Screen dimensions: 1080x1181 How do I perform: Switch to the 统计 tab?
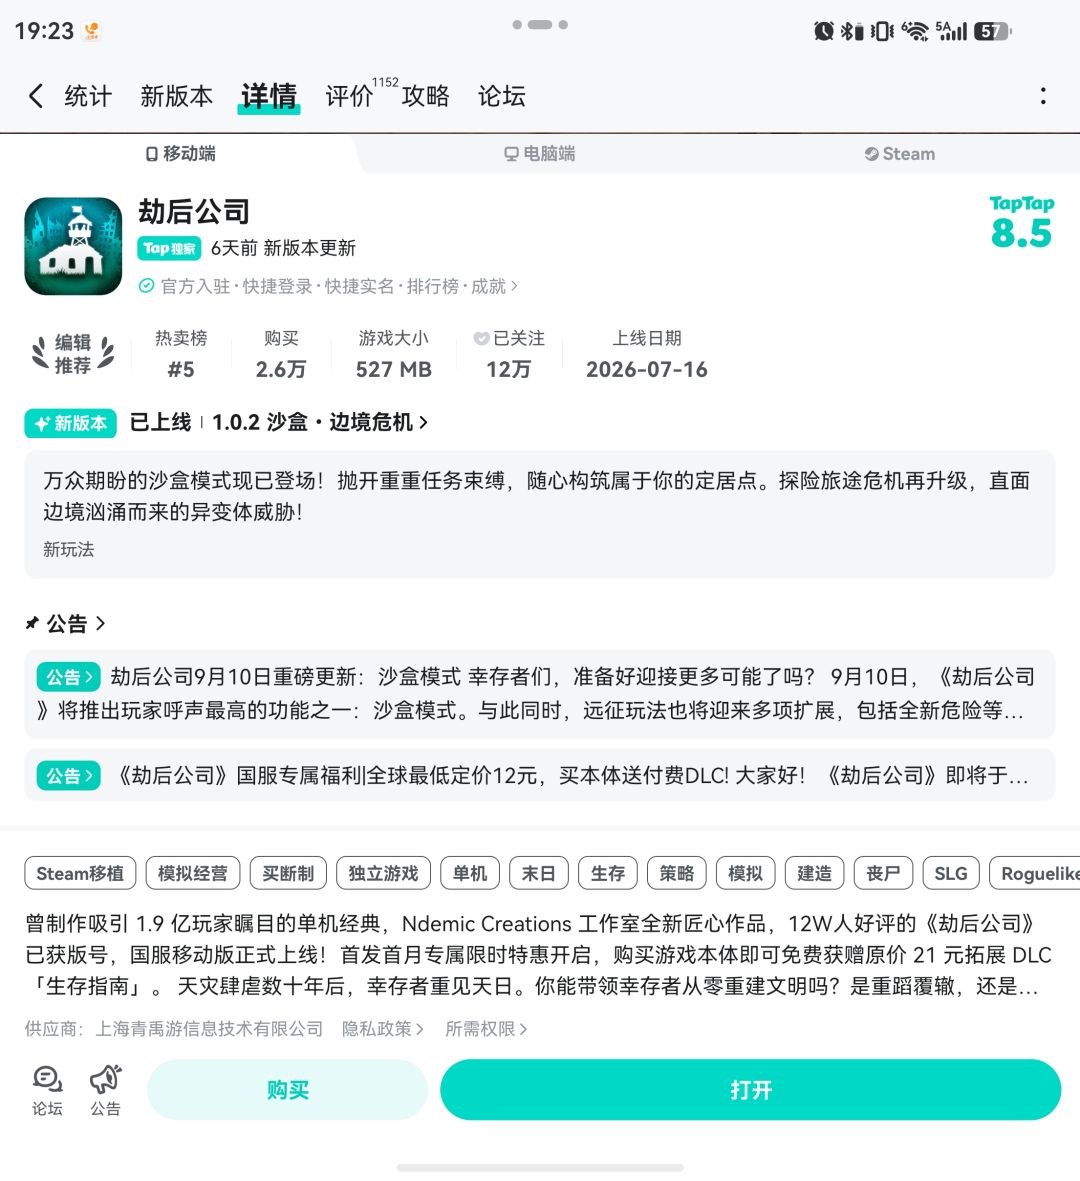pos(88,96)
